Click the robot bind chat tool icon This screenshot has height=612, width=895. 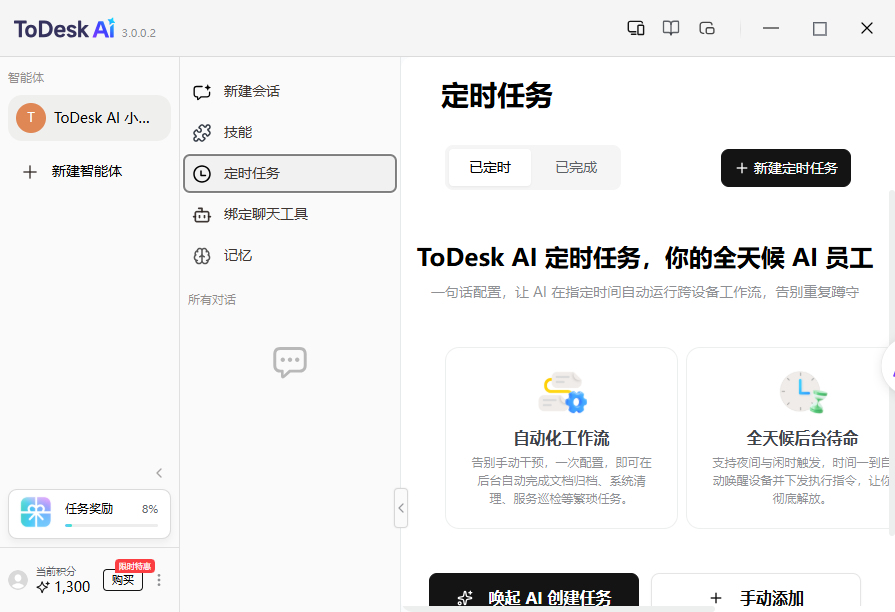coord(202,215)
